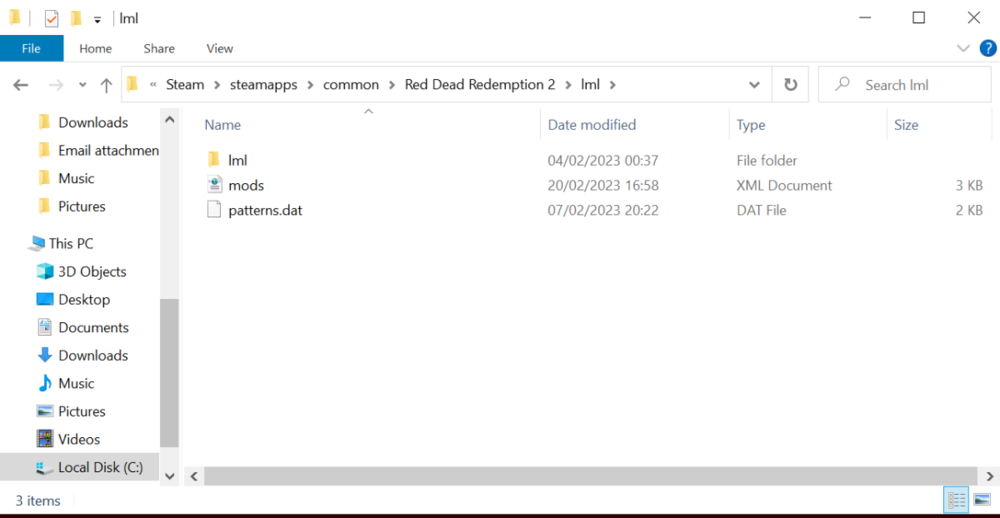Click steamapps in the address path

[x=263, y=85]
